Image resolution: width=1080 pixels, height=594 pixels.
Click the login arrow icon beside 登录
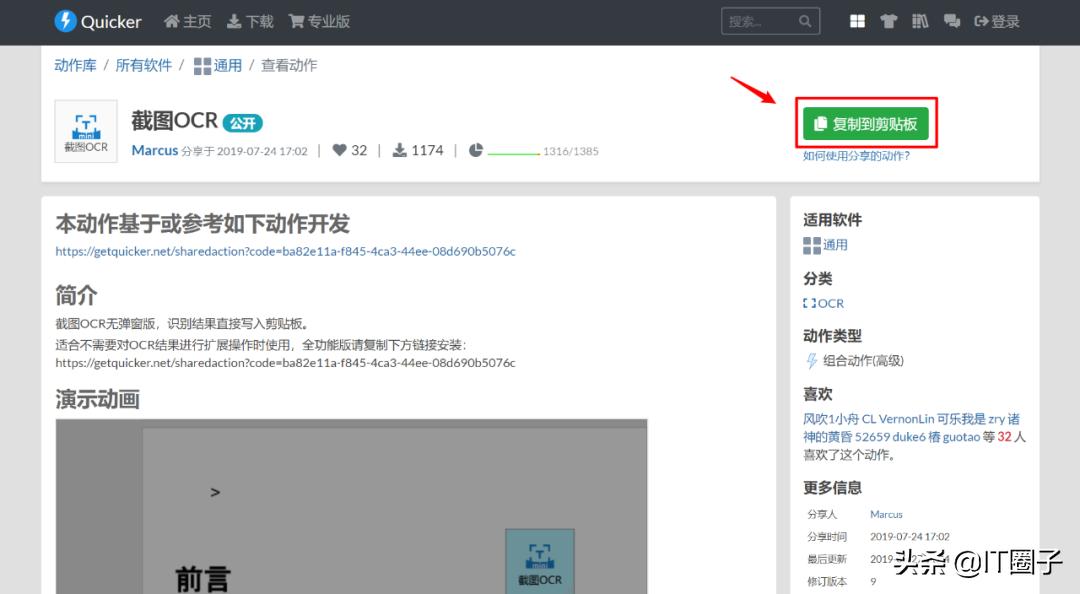coord(984,20)
